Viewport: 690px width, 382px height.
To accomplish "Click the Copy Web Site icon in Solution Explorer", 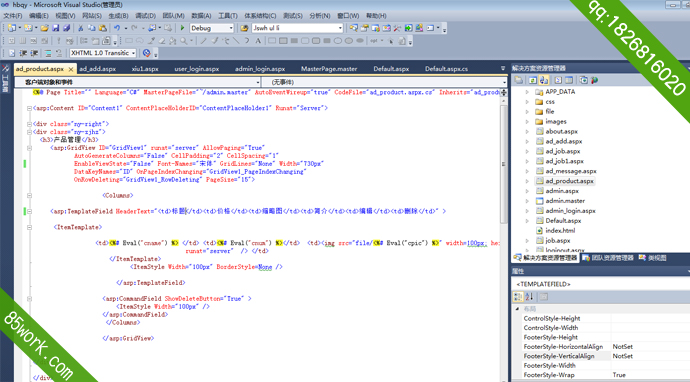I will 584,80.
